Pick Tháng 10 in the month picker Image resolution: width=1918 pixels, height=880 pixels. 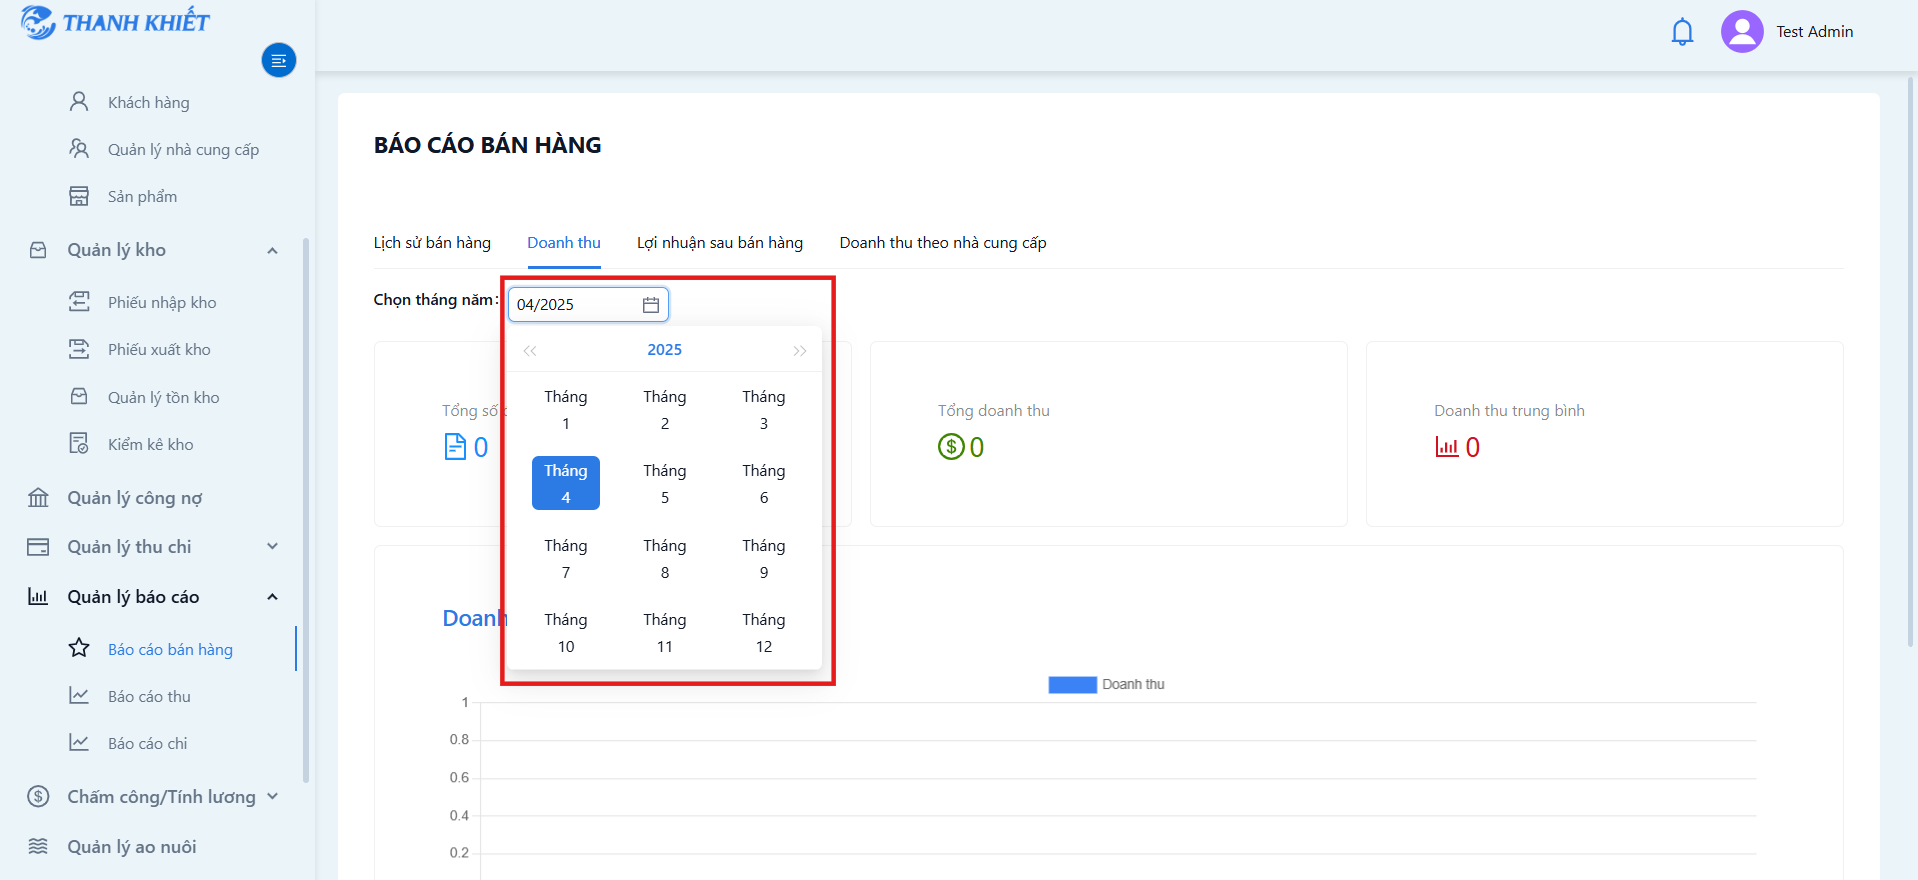[566, 633]
